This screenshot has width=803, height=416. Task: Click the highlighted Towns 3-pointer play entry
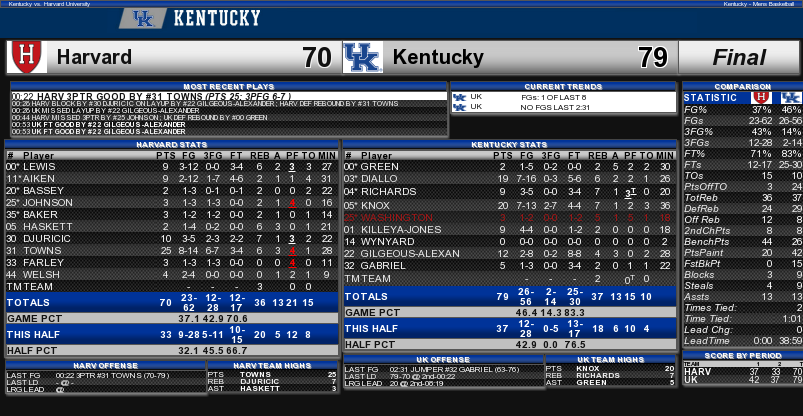coord(226,96)
